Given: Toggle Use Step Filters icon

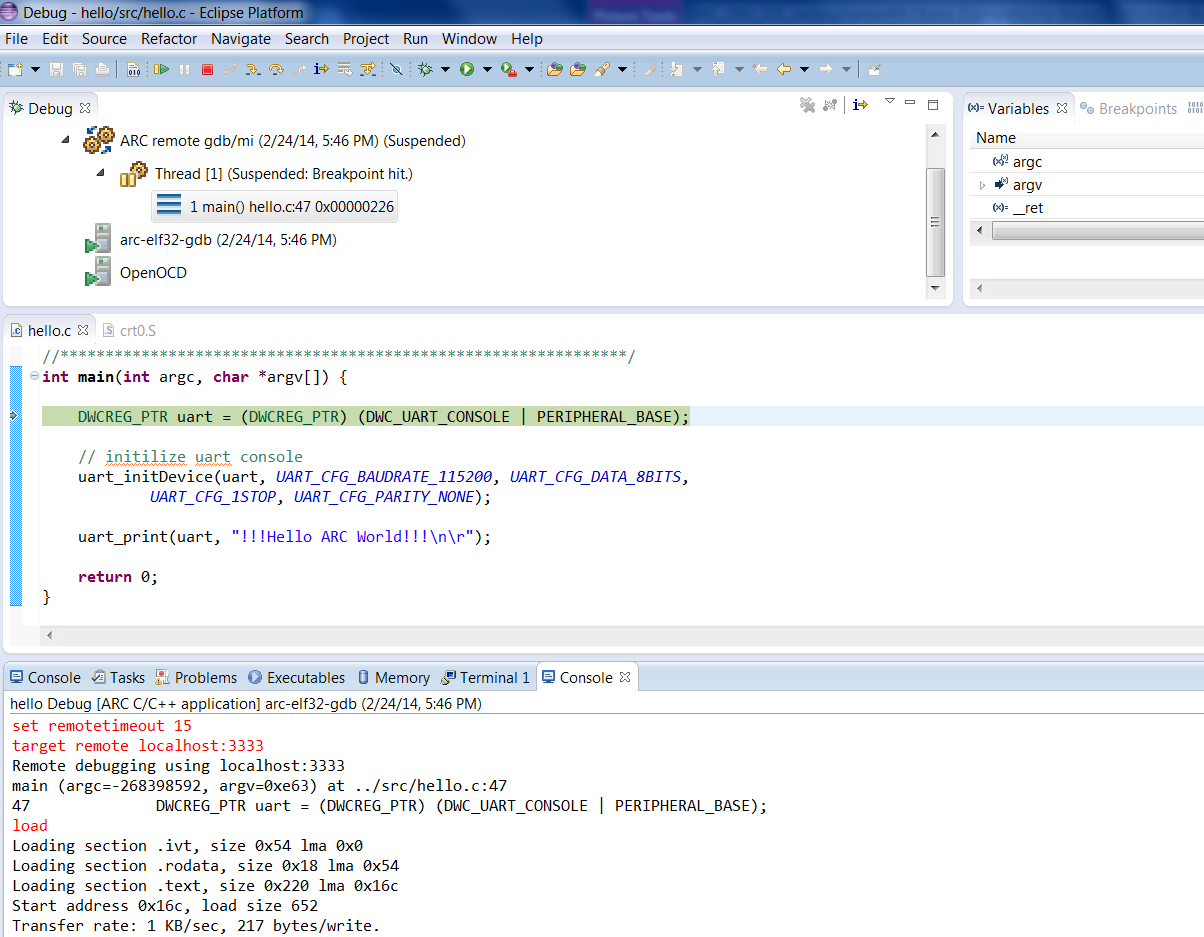Looking at the screenshot, I should pyautogui.click(x=368, y=69).
